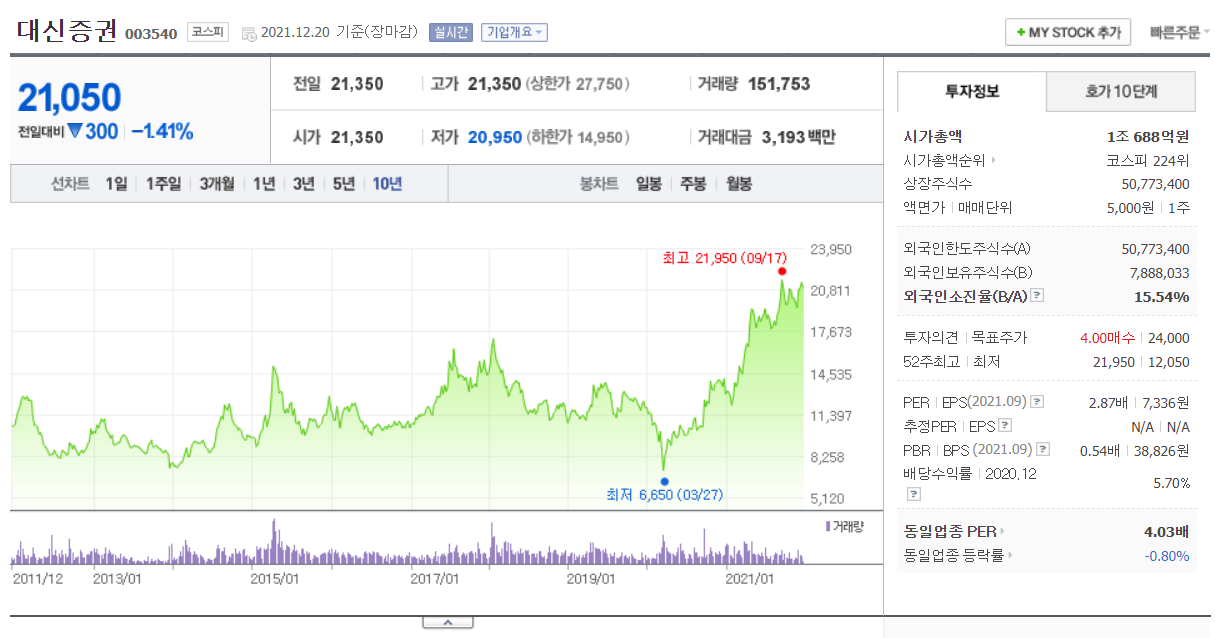
Task: Click the 4.00매수 investment opinion value
Action: coord(1109,338)
